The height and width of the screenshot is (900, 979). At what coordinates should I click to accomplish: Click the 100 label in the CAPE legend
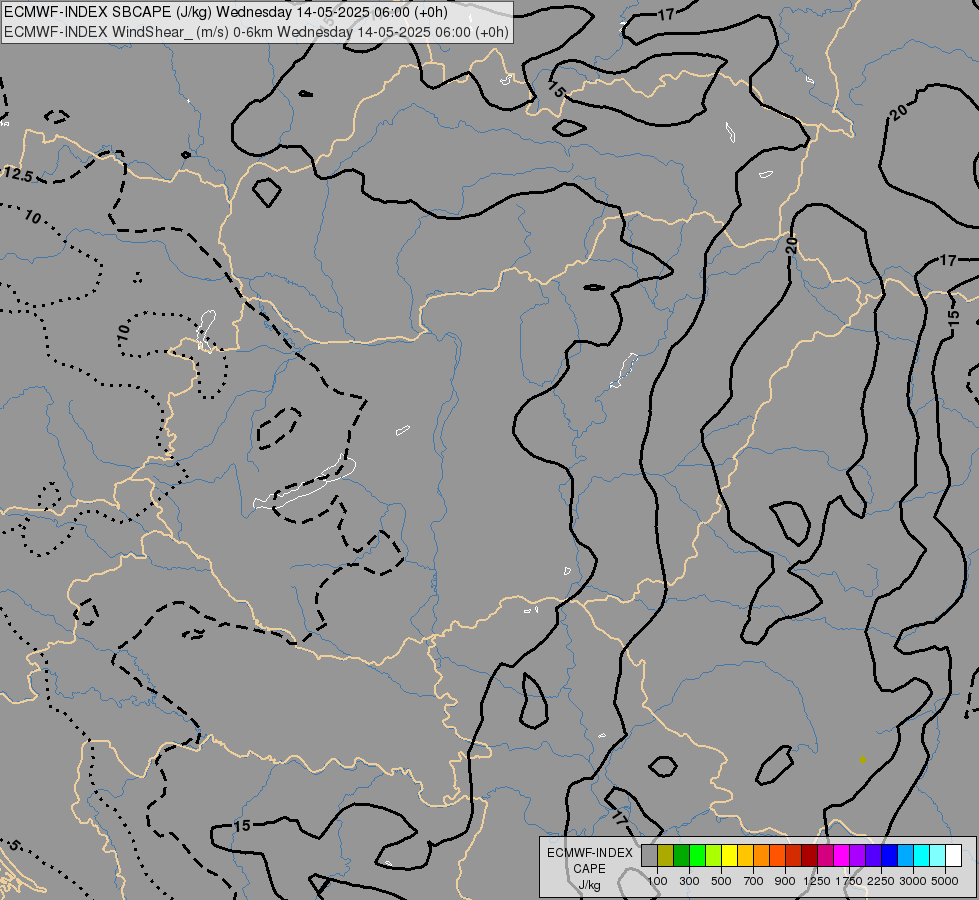click(657, 881)
